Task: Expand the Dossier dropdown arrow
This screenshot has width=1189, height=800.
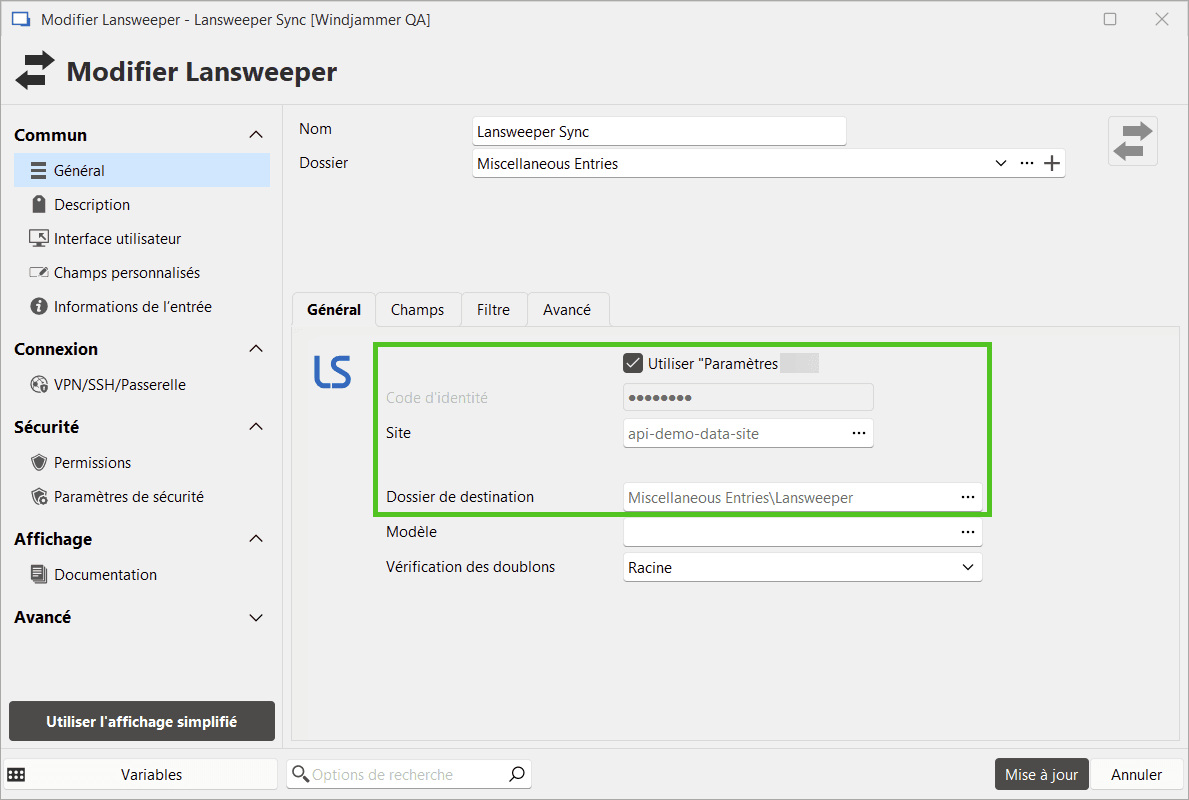Action: (x=1000, y=164)
